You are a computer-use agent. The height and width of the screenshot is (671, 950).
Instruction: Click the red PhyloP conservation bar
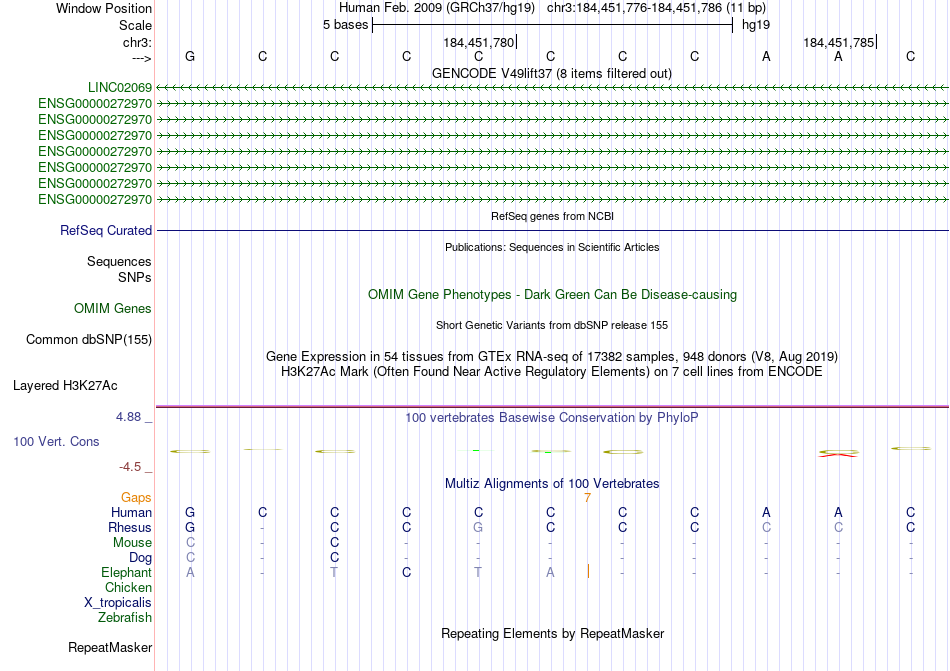point(839,454)
